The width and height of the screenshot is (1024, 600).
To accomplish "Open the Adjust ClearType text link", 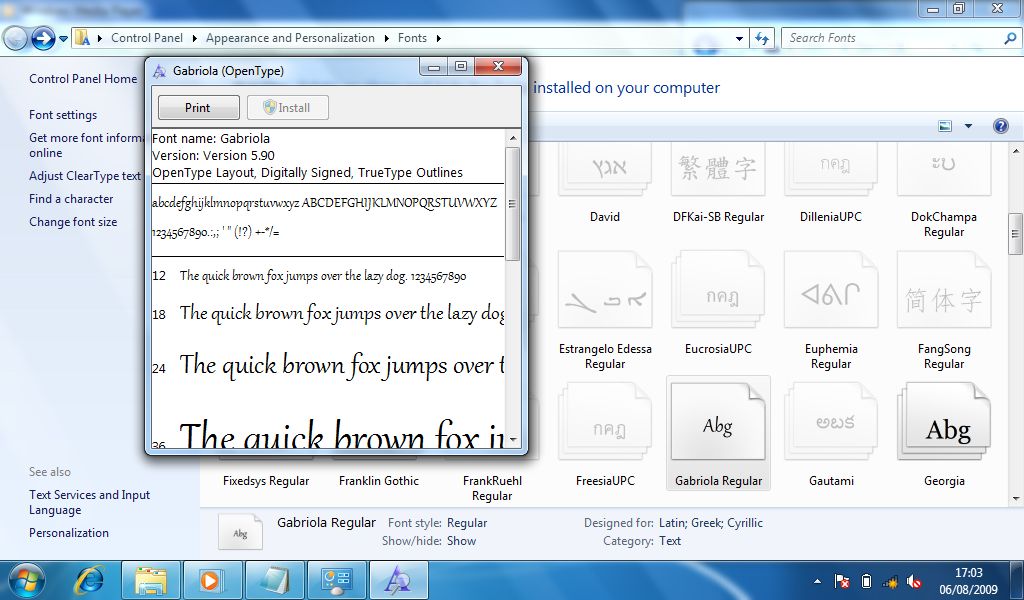I will pos(85,176).
